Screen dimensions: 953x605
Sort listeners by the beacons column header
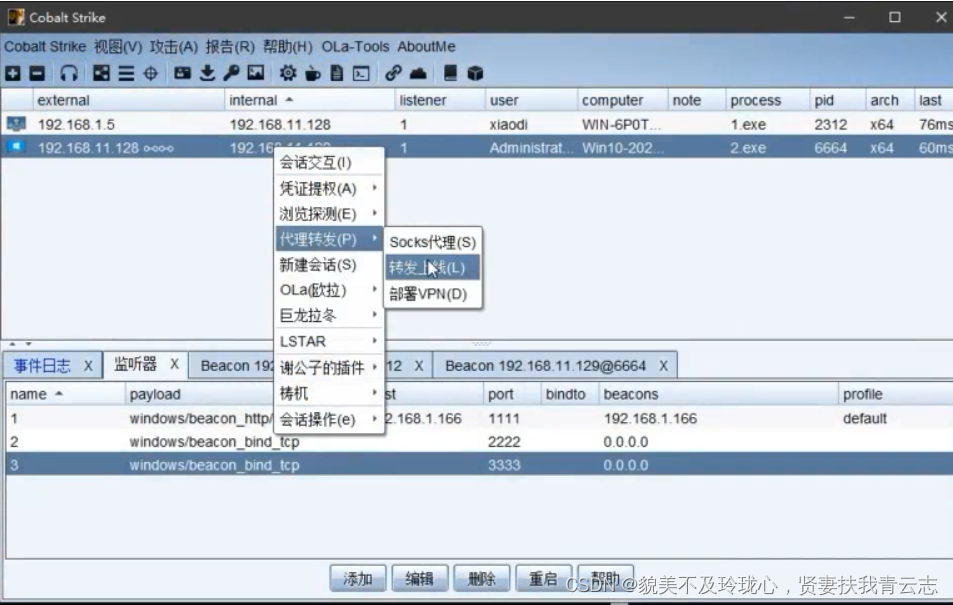(718, 394)
